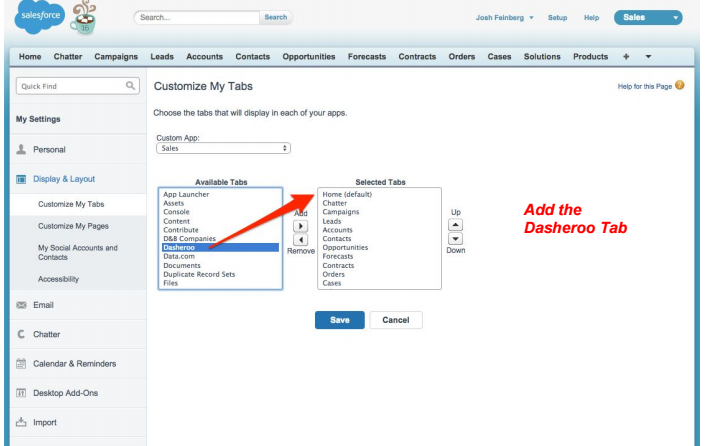Image resolution: width=705 pixels, height=446 pixels.
Task: Click the plus icon for all tabs
Action: (626, 57)
